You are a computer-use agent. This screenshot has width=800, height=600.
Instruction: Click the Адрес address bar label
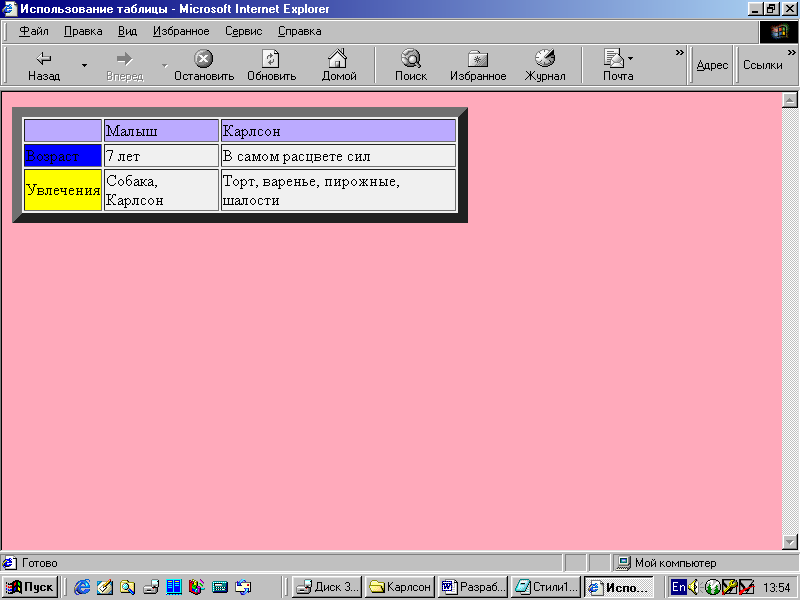coord(712,65)
